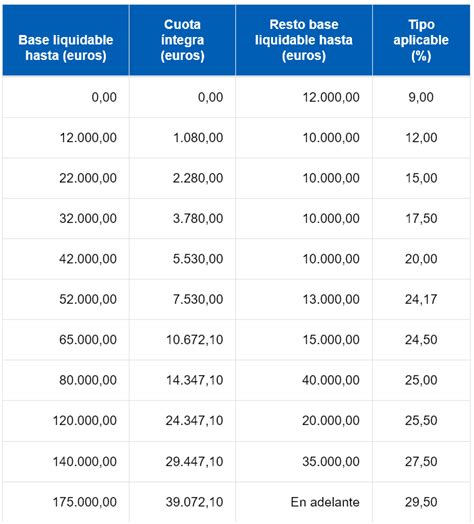This screenshot has width=474, height=524.
Task: Click the 'En adelante' cell
Action: pyautogui.click(x=304, y=502)
